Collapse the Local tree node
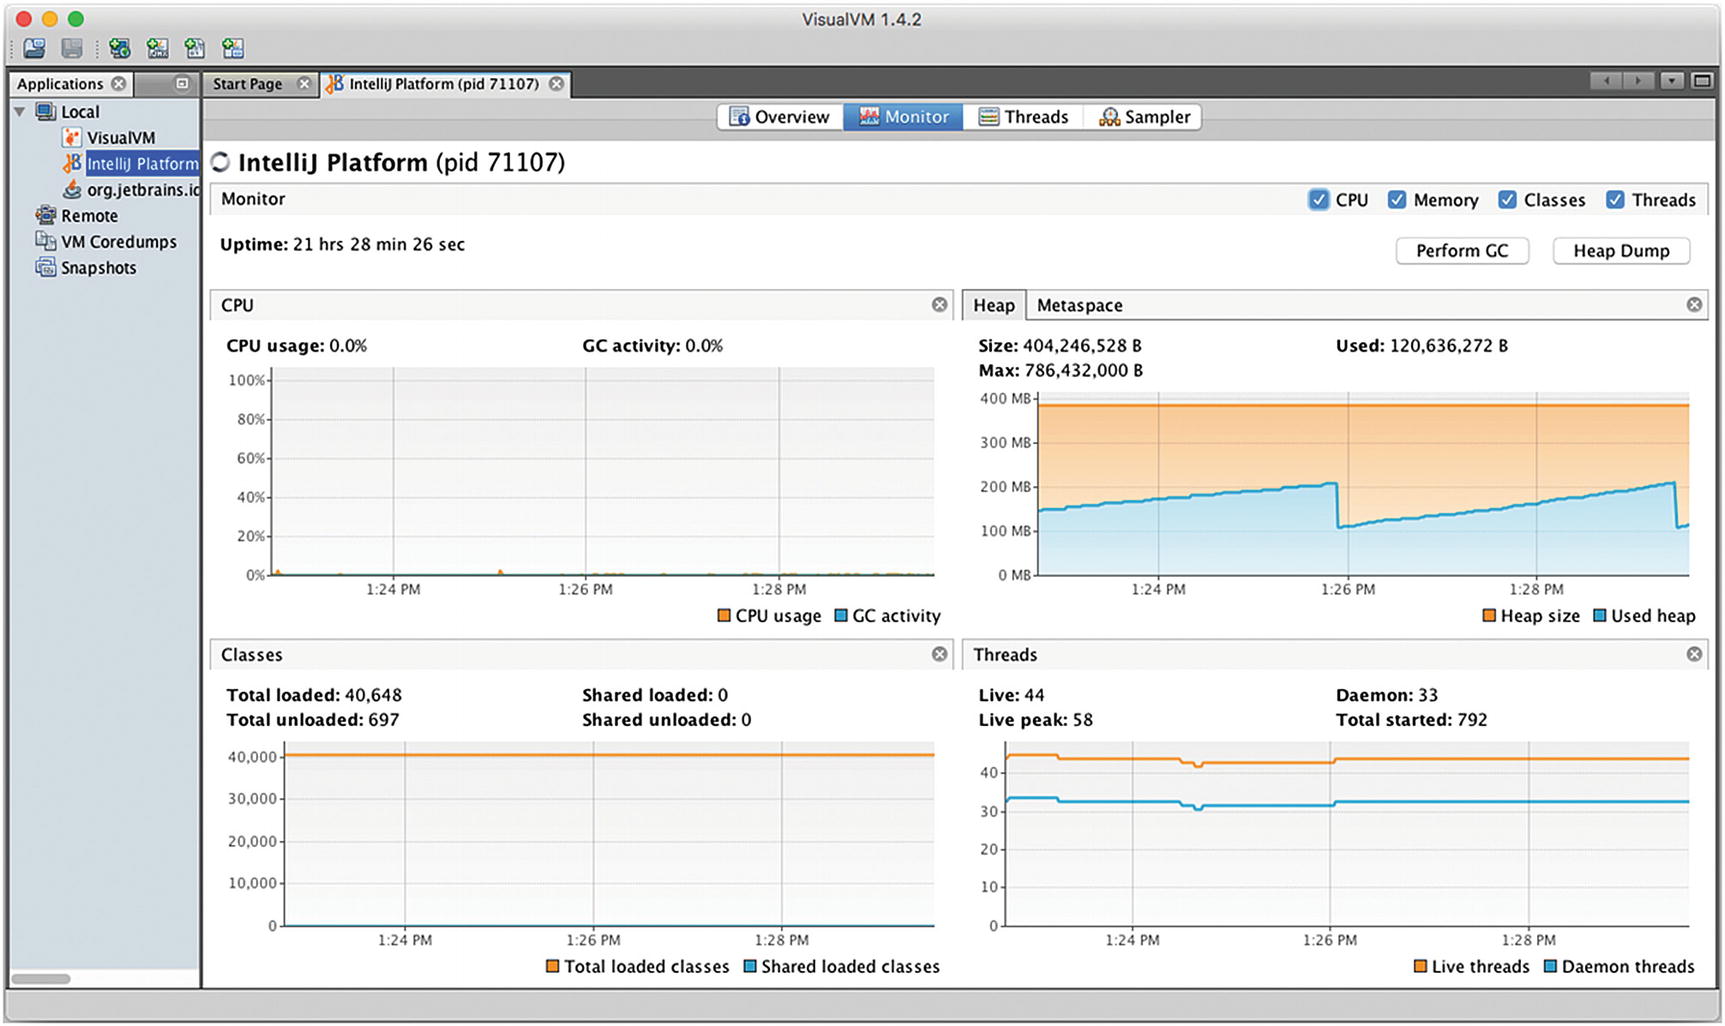 click(20, 112)
